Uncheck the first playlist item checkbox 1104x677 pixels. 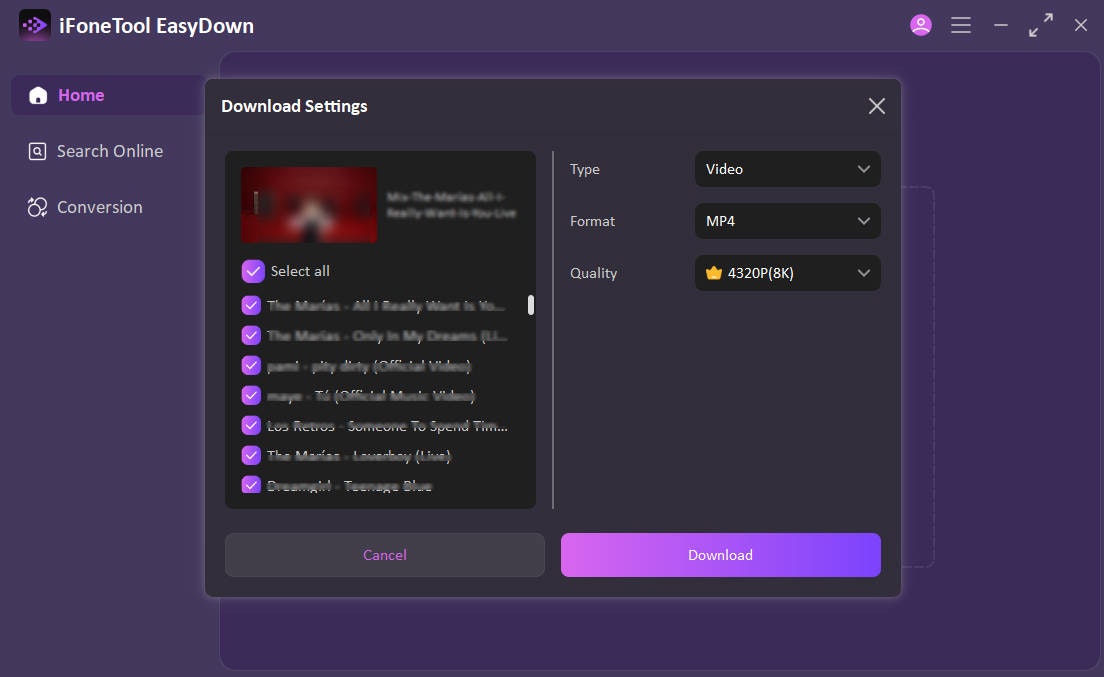(x=251, y=305)
